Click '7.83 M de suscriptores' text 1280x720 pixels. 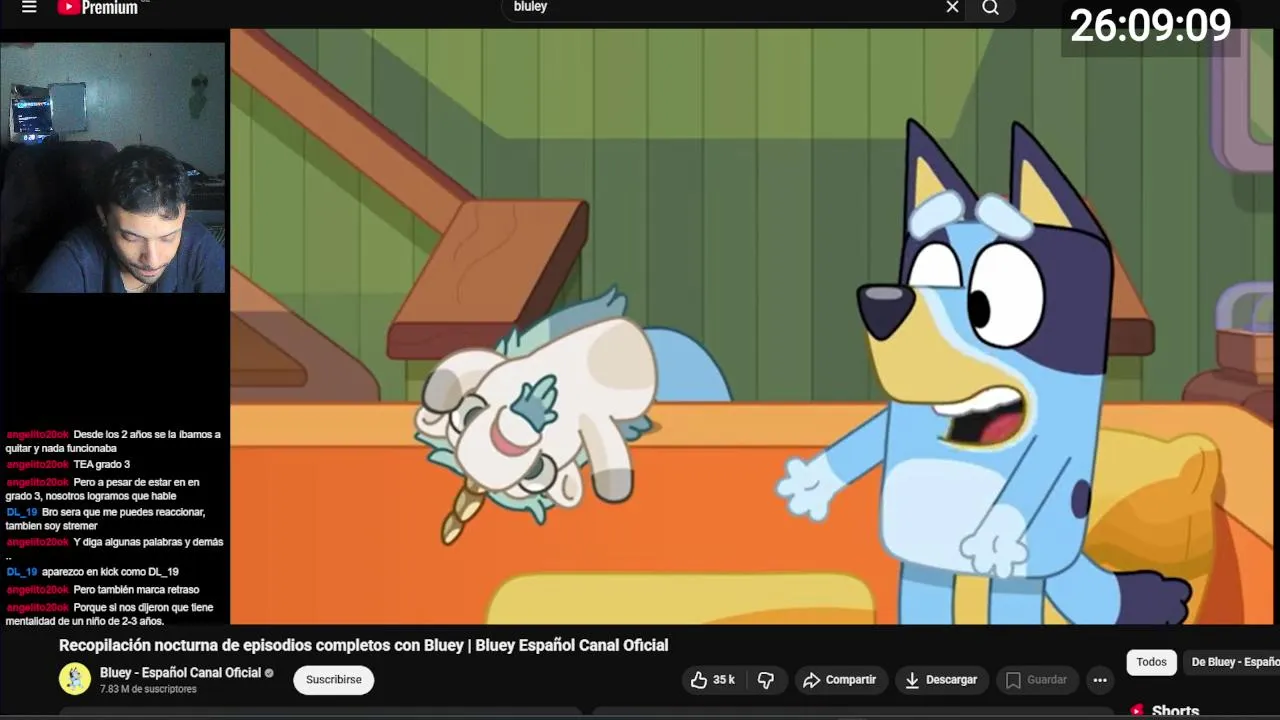pos(148,689)
